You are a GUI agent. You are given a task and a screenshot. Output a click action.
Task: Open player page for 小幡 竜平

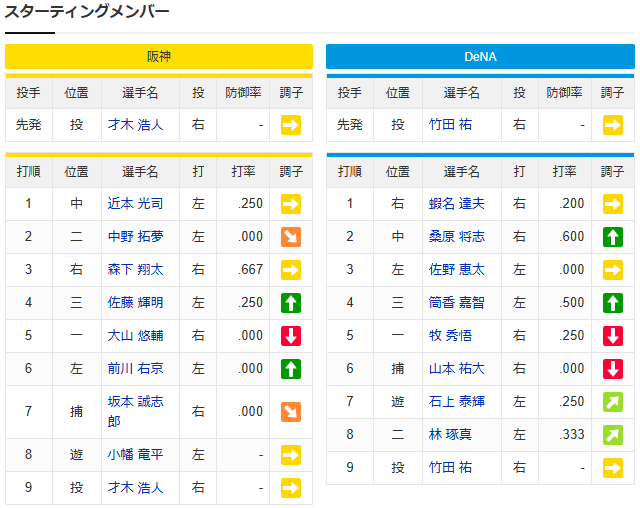pyautogui.click(x=136, y=455)
